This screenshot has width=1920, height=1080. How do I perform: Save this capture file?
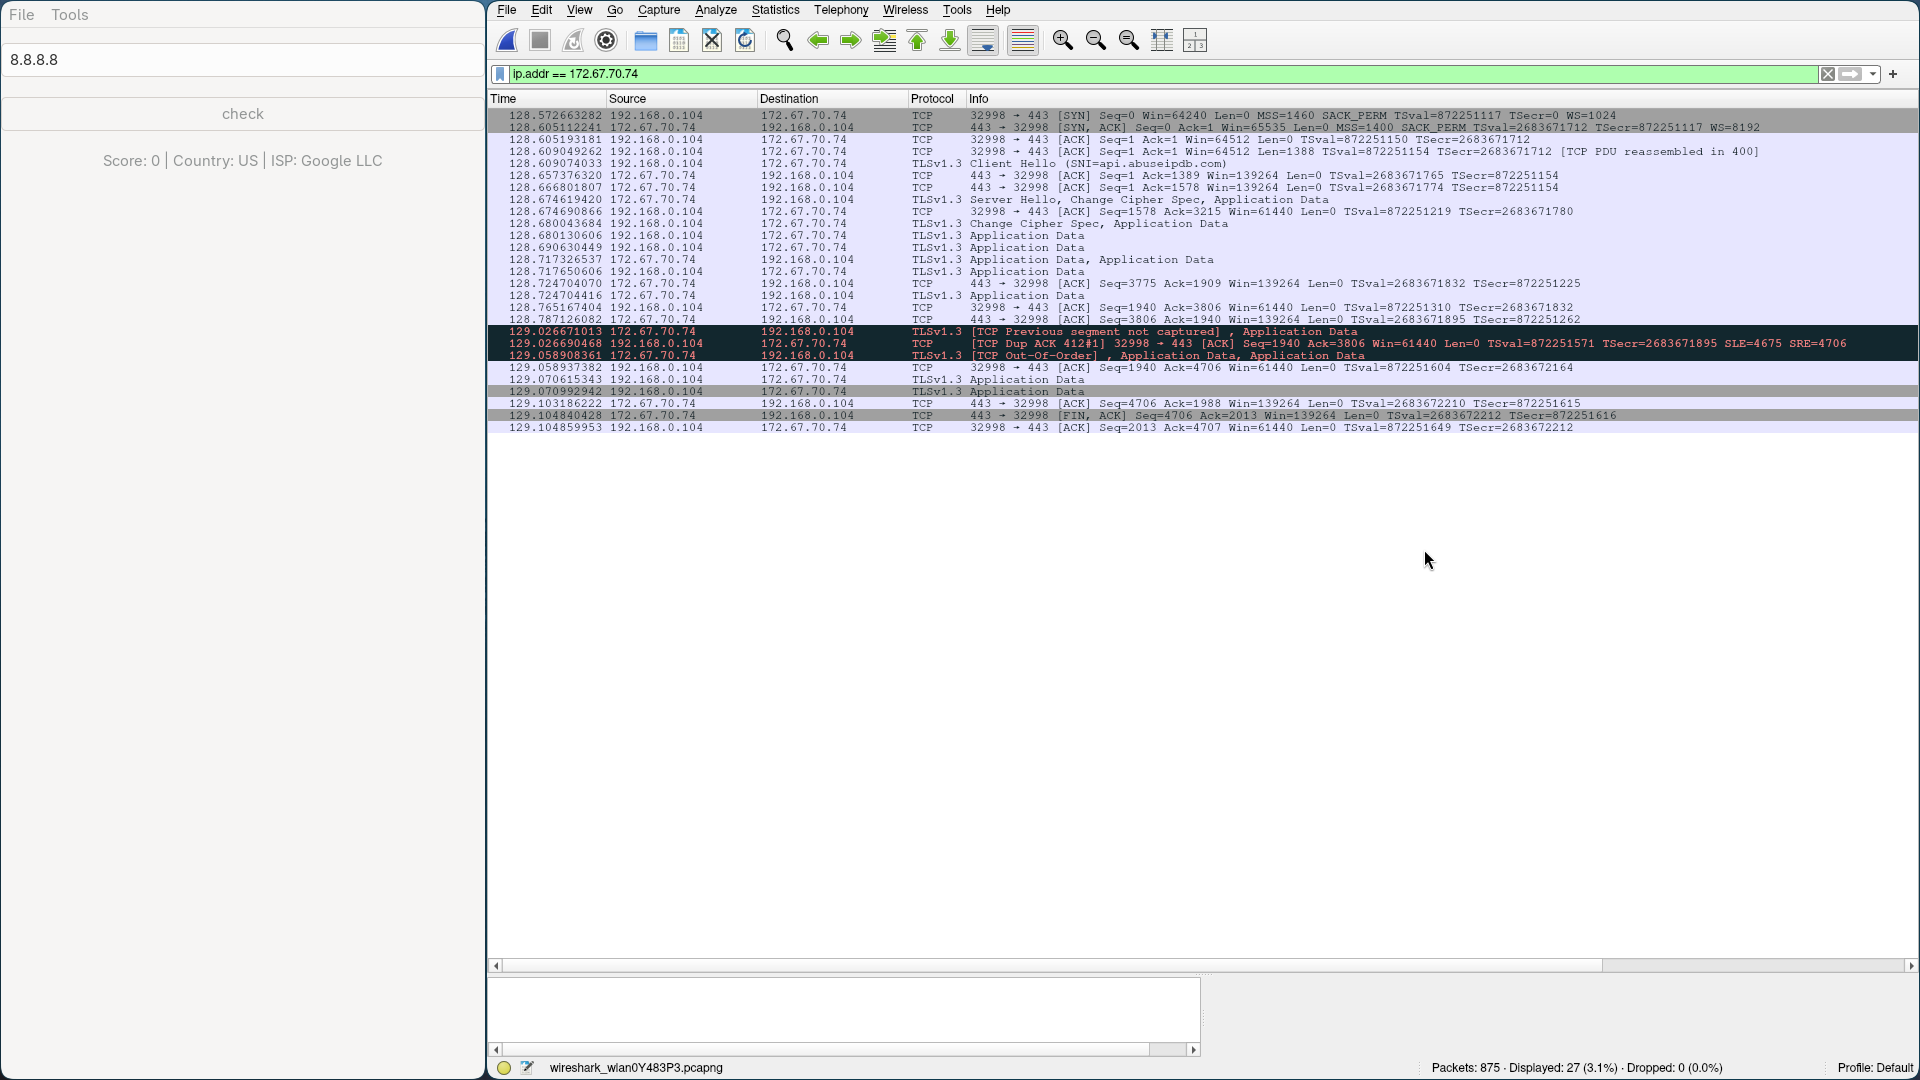coord(679,41)
